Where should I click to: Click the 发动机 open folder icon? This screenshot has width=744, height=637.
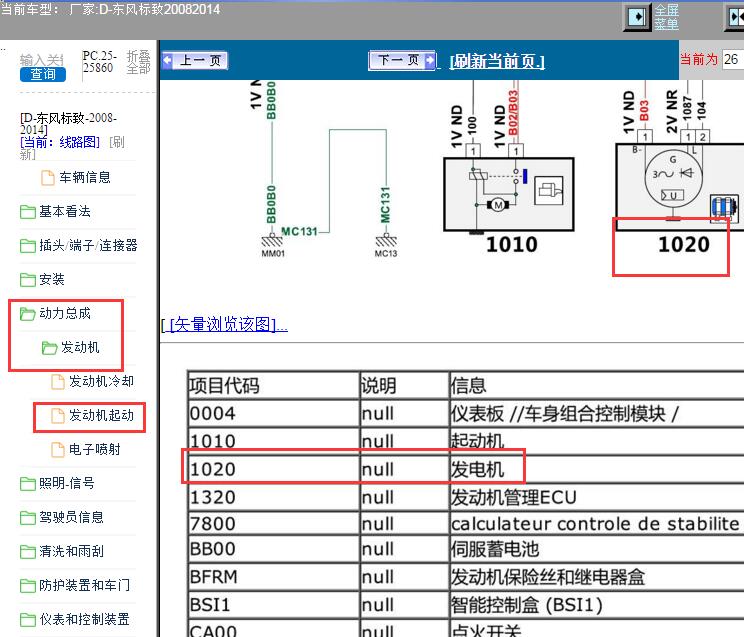click(x=49, y=348)
